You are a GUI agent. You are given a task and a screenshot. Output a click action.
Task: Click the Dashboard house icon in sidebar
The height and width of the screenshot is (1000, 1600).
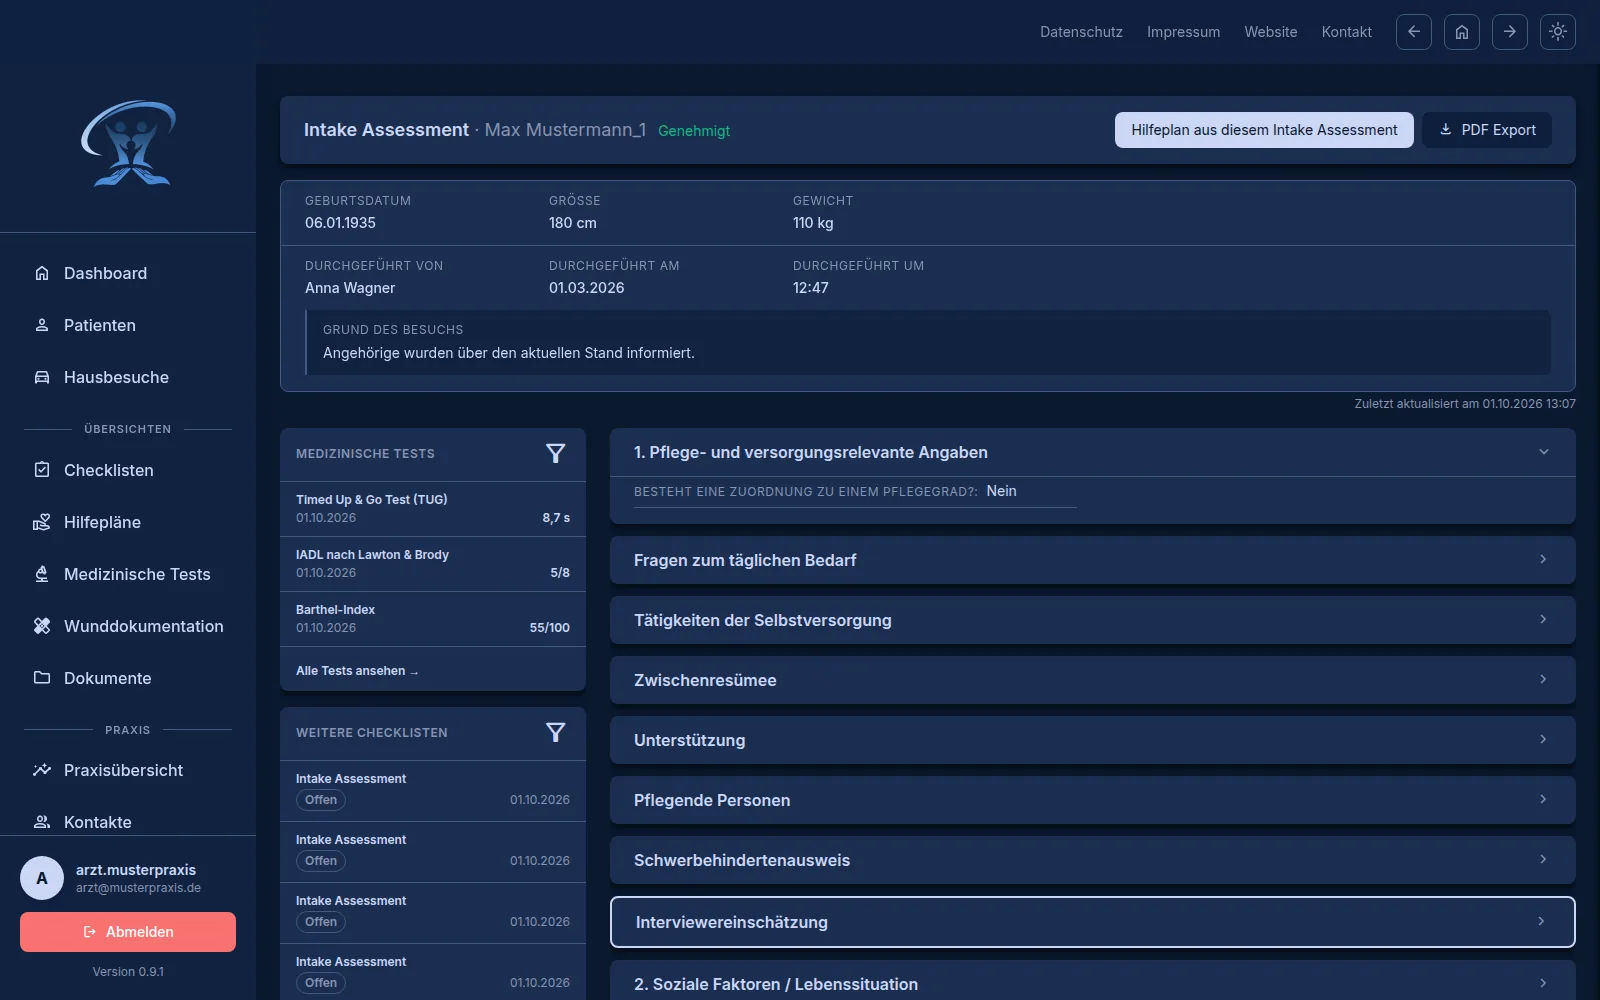pyautogui.click(x=42, y=273)
